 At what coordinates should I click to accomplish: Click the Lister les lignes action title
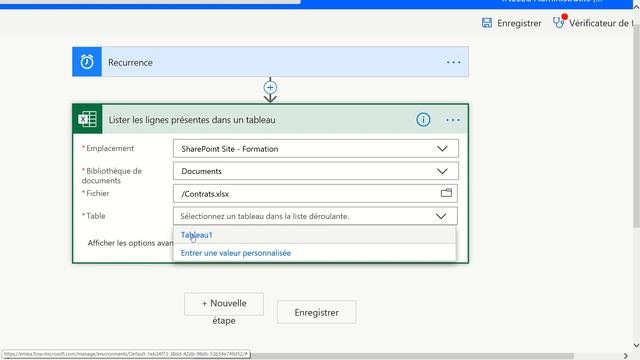(x=192, y=120)
